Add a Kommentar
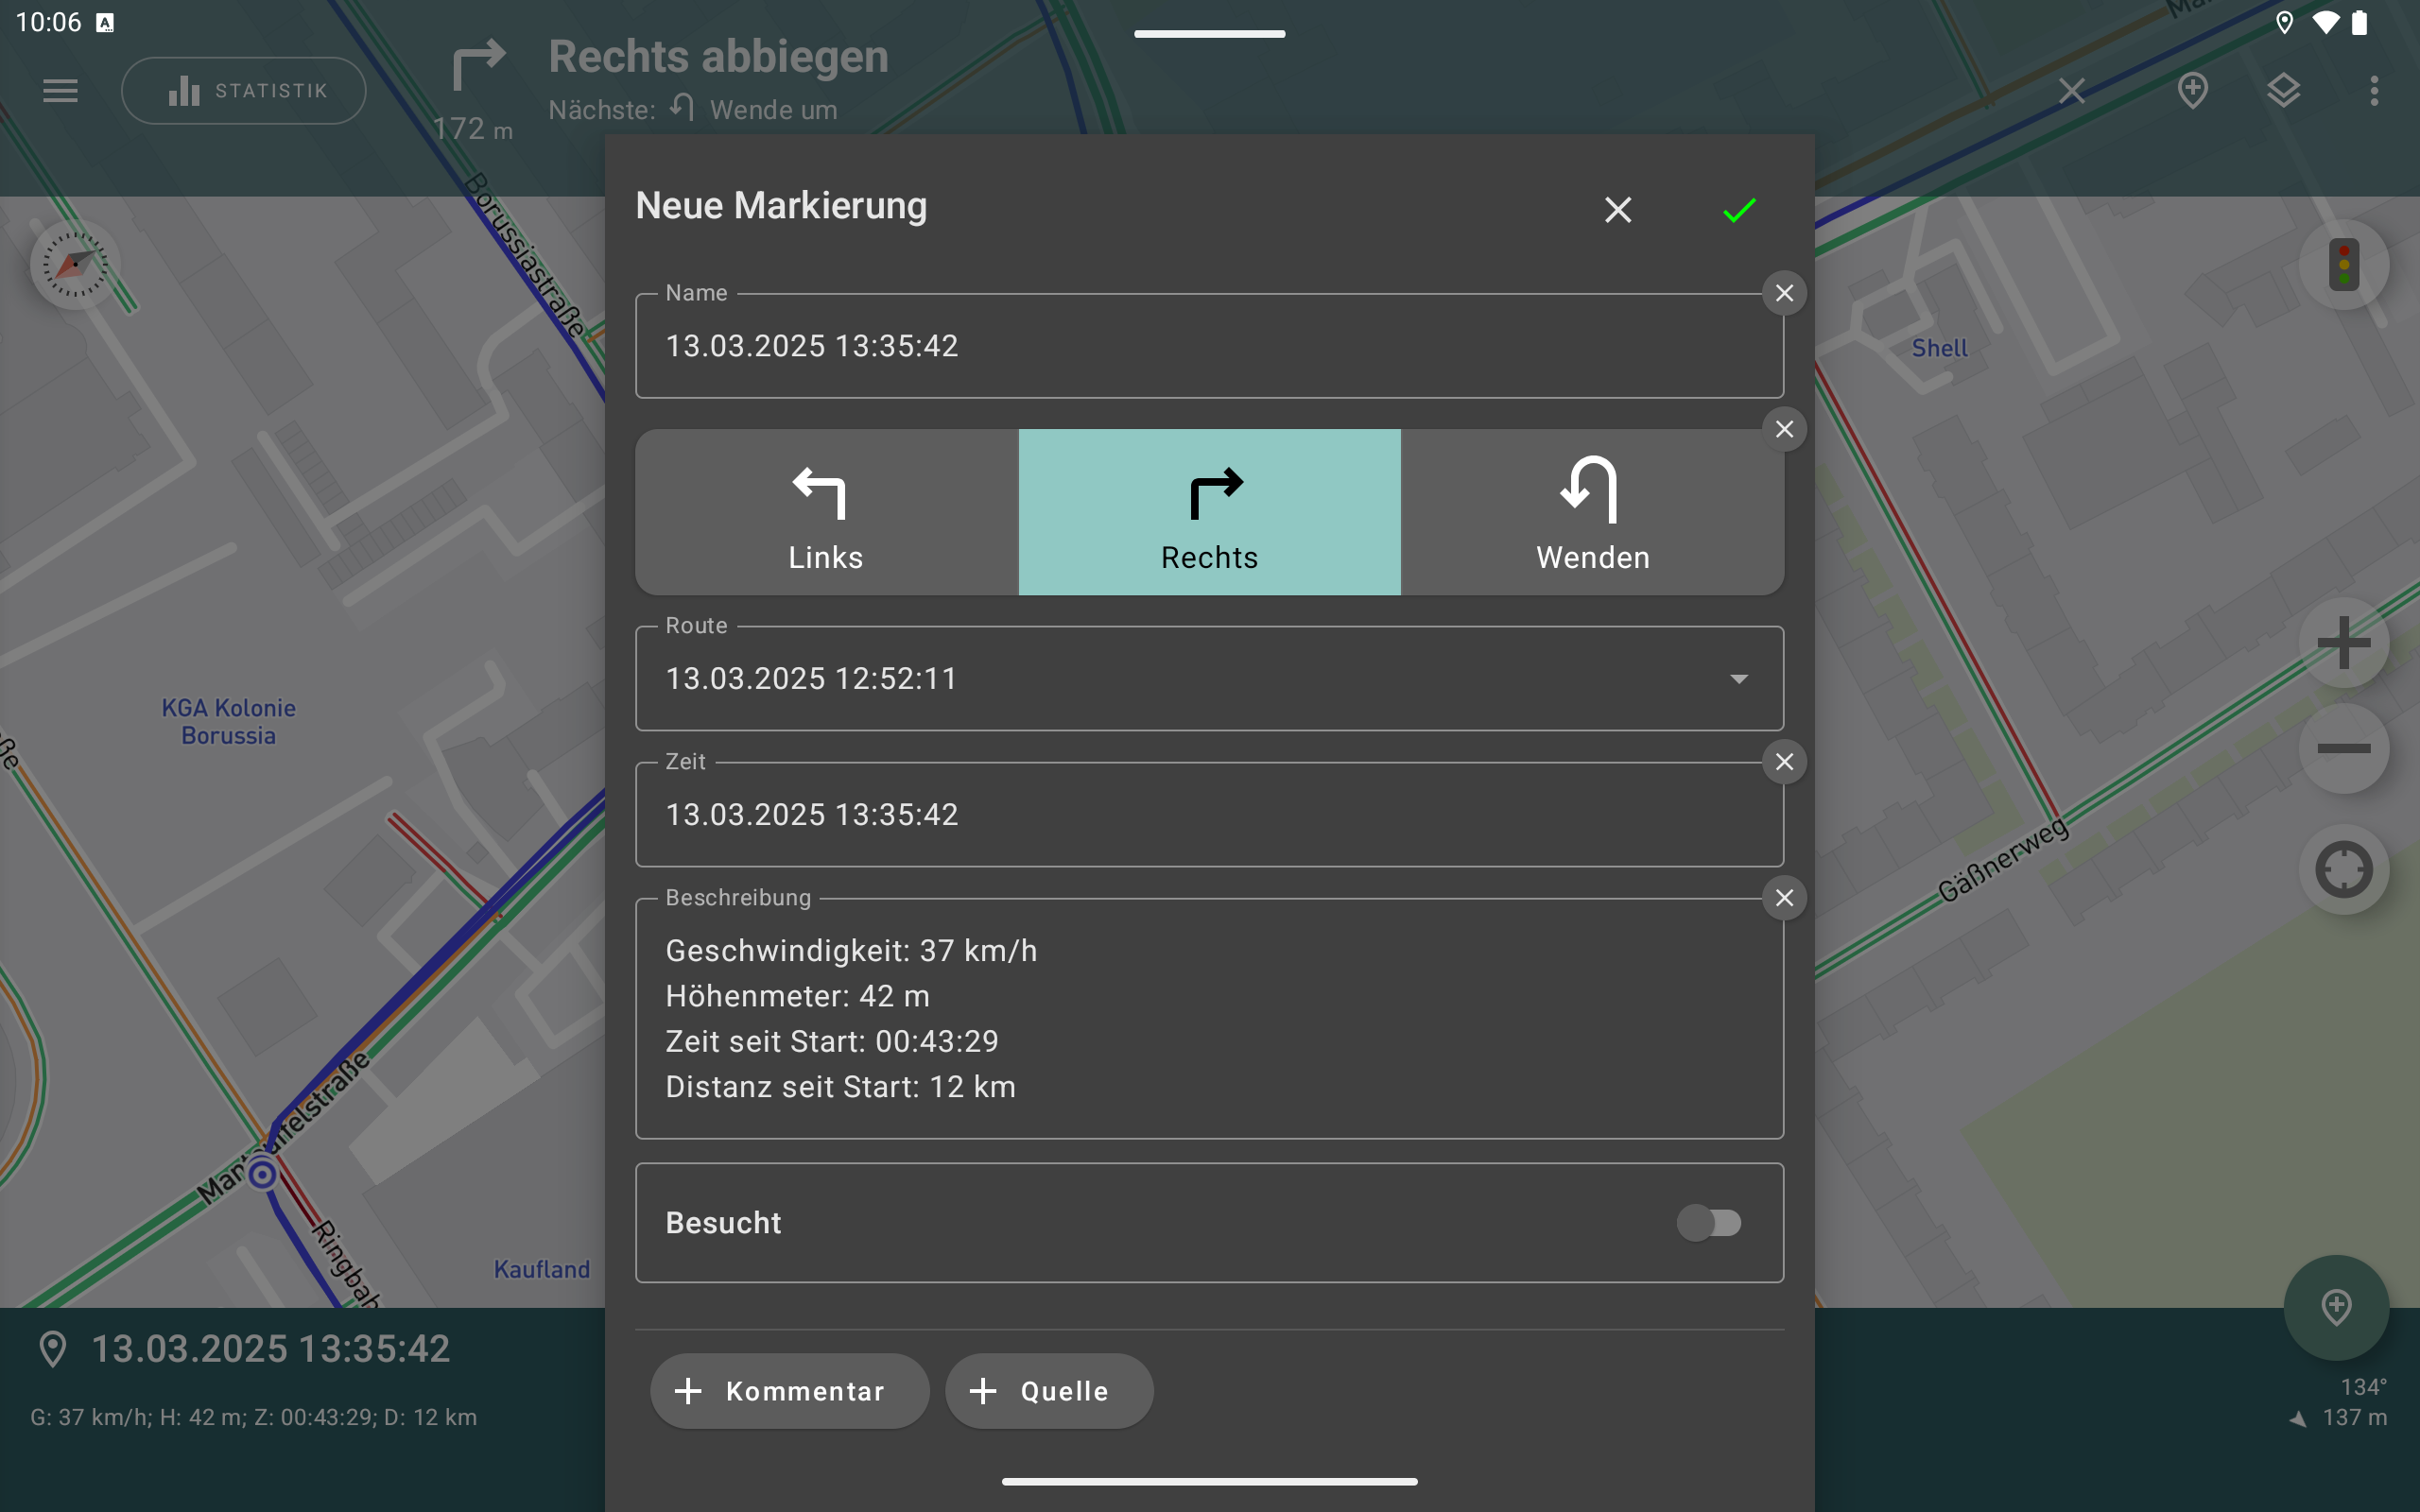The width and height of the screenshot is (2420, 1512). point(789,1391)
